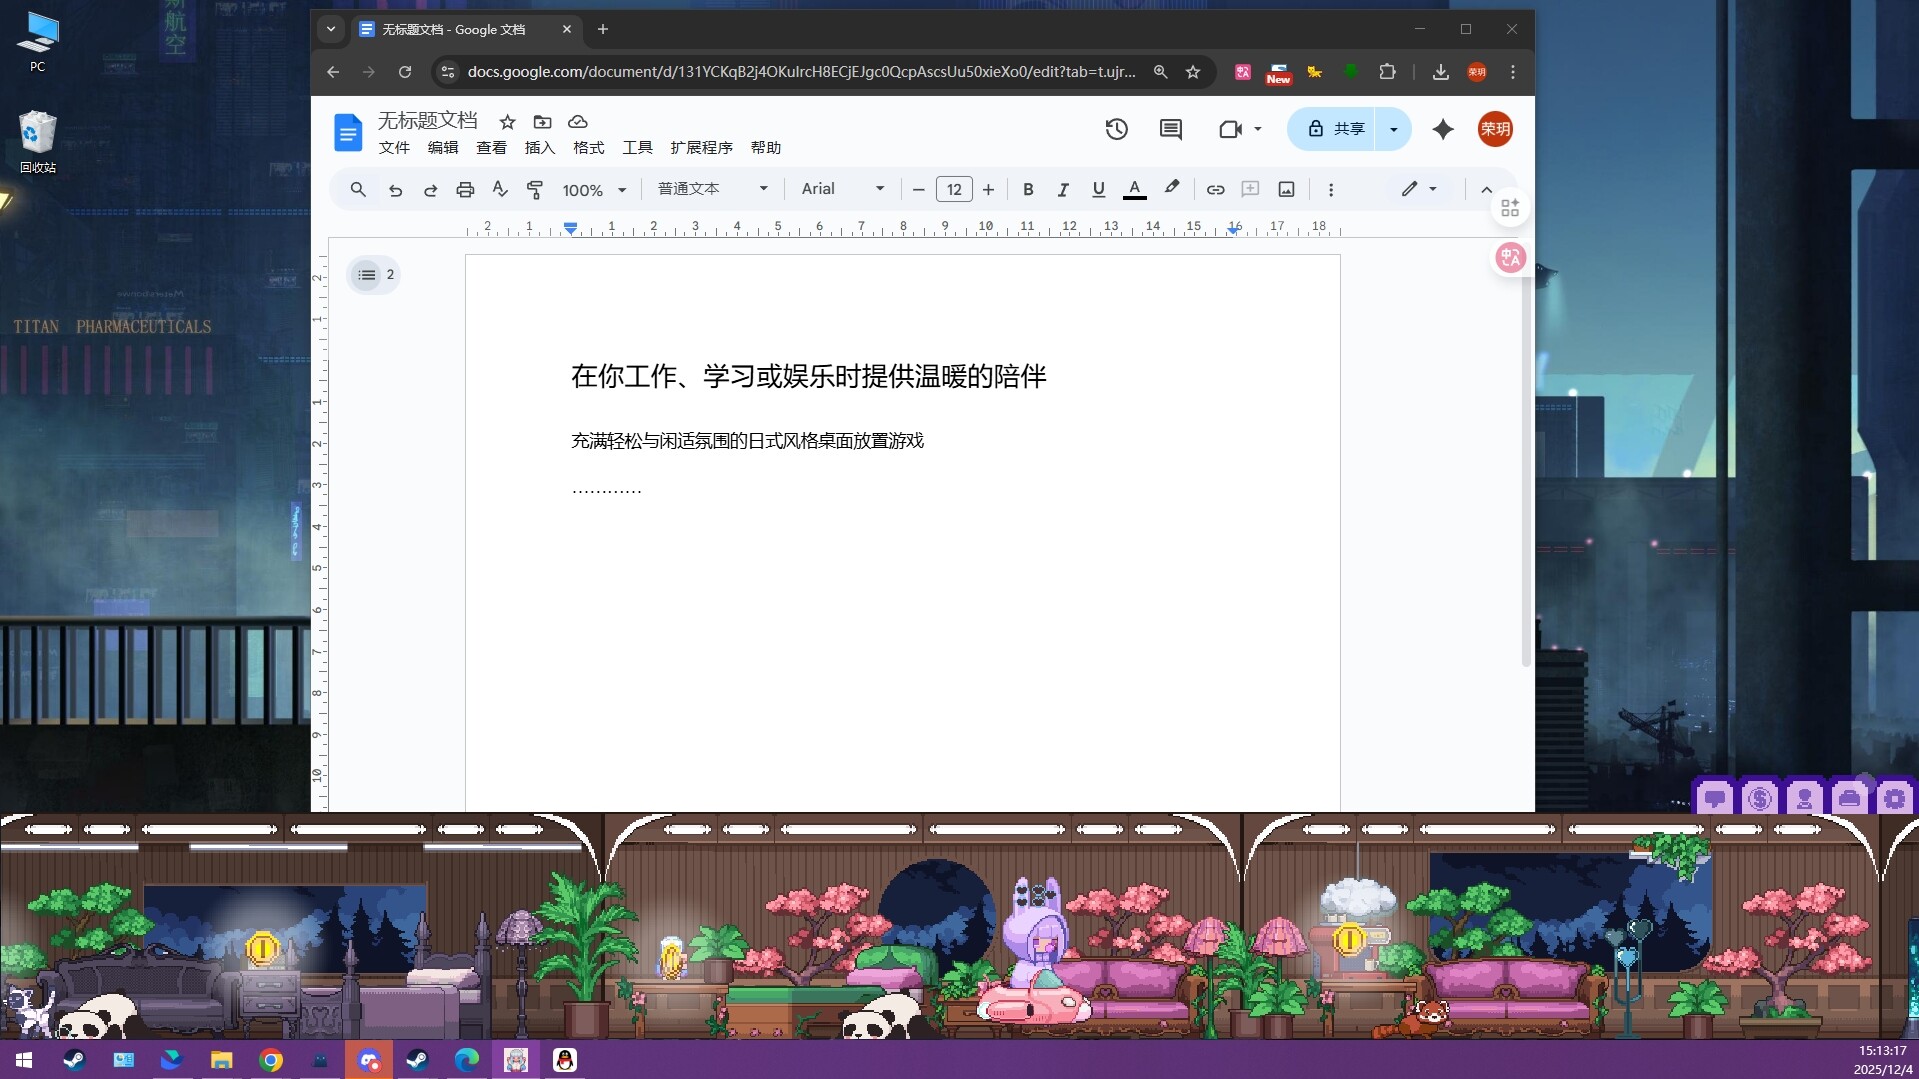Insert an image from toolbar
1919x1079 pixels.
point(1286,189)
